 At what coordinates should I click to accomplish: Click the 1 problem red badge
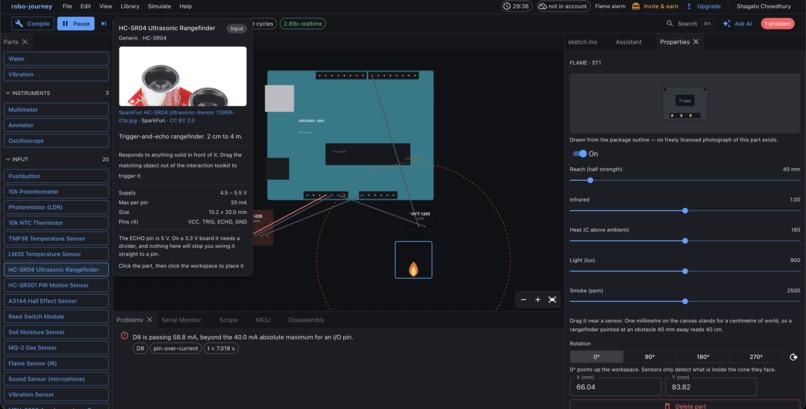(777, 24)
